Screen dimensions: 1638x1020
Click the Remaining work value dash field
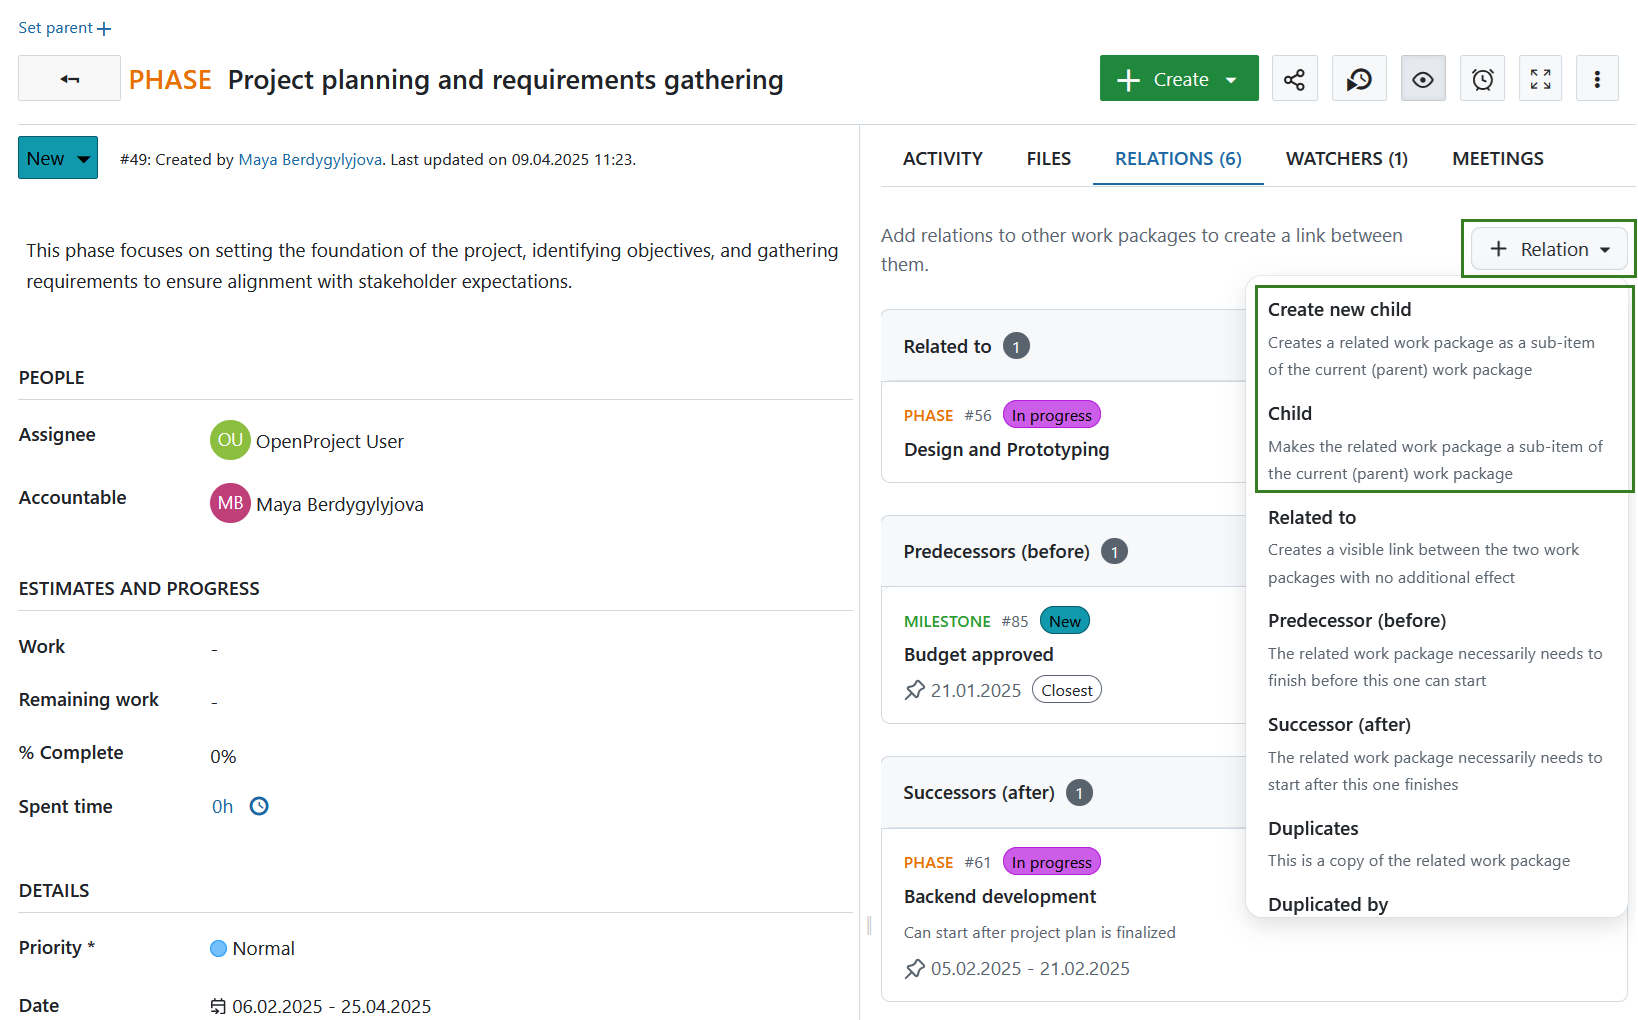(x=214, y=702)
